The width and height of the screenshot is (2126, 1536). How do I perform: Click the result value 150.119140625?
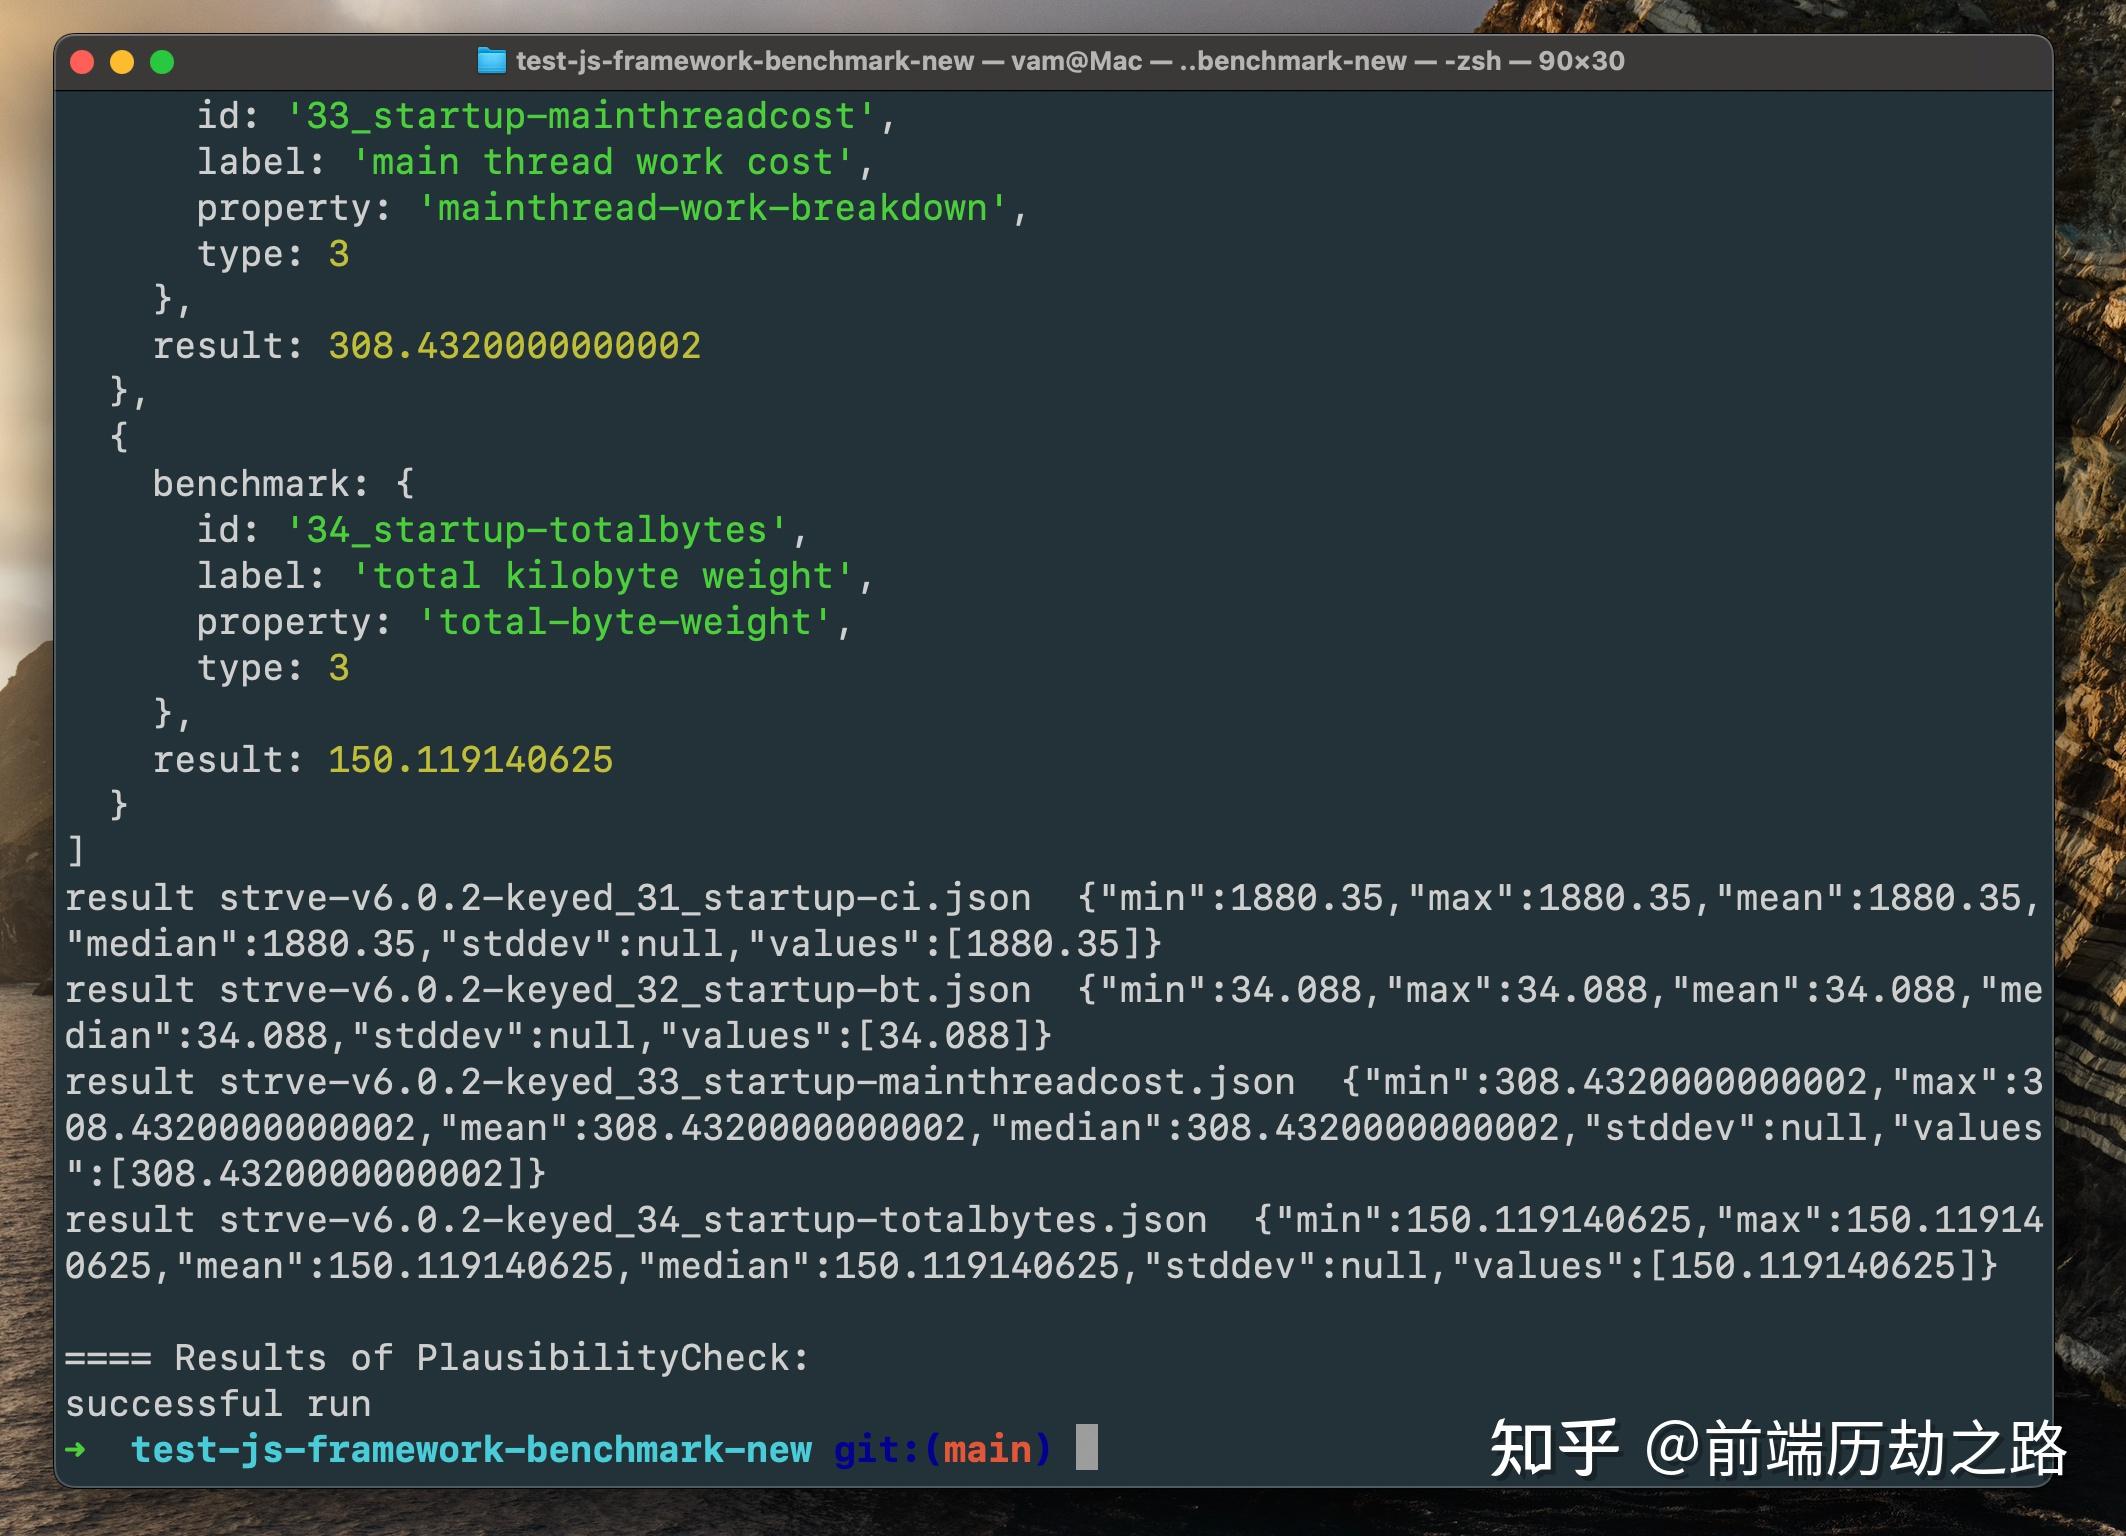[x=470, y=759]
